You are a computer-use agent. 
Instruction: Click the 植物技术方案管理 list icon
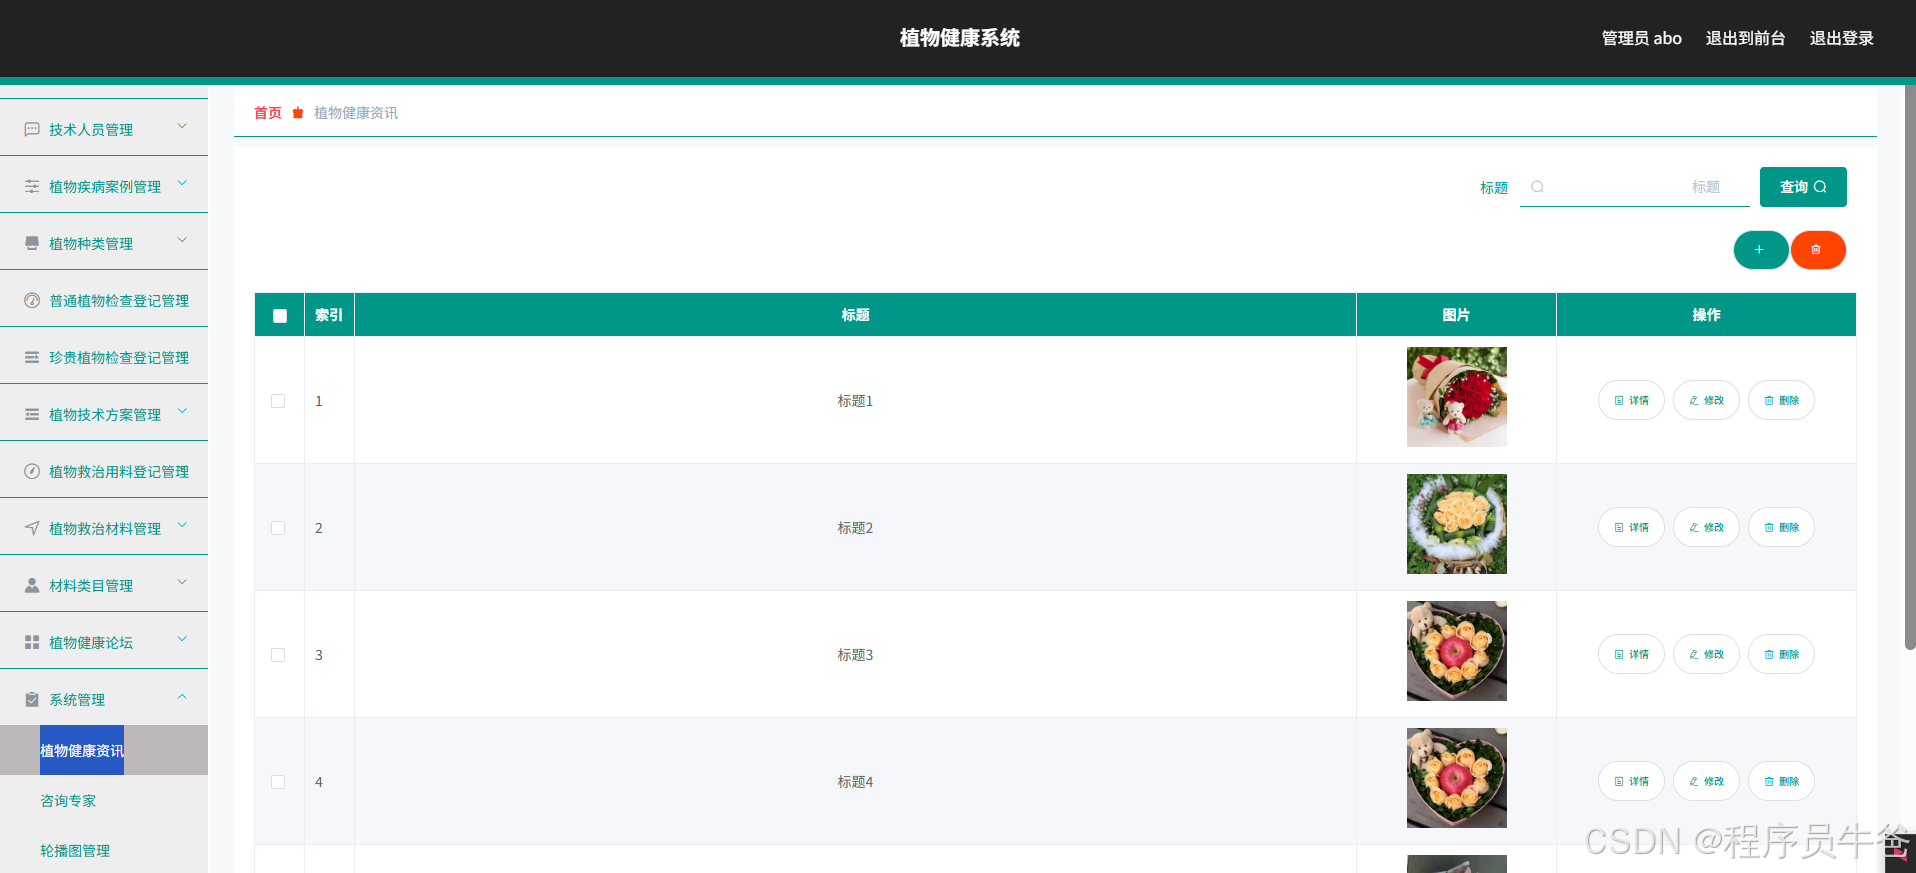point(32,414)
